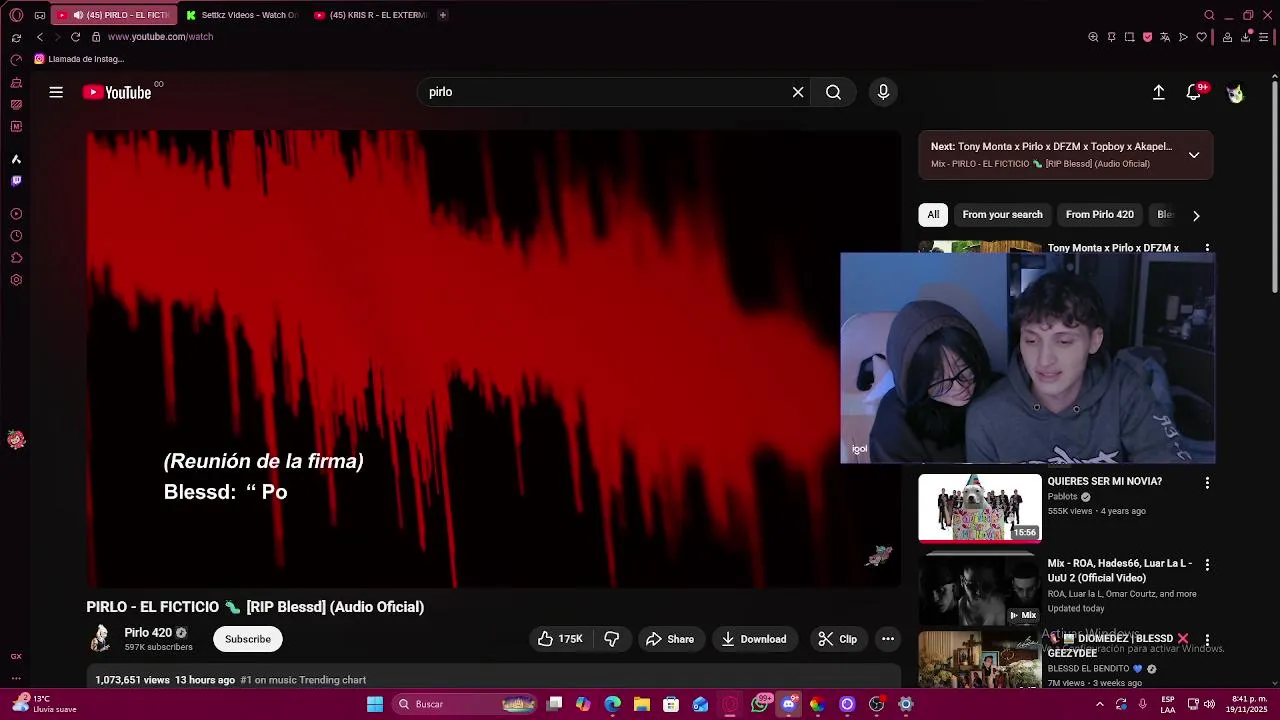Open the YouTube guide hamburger menu
Image resolution: width=1280 pixels, height=720 pixels.
[56, 92]
